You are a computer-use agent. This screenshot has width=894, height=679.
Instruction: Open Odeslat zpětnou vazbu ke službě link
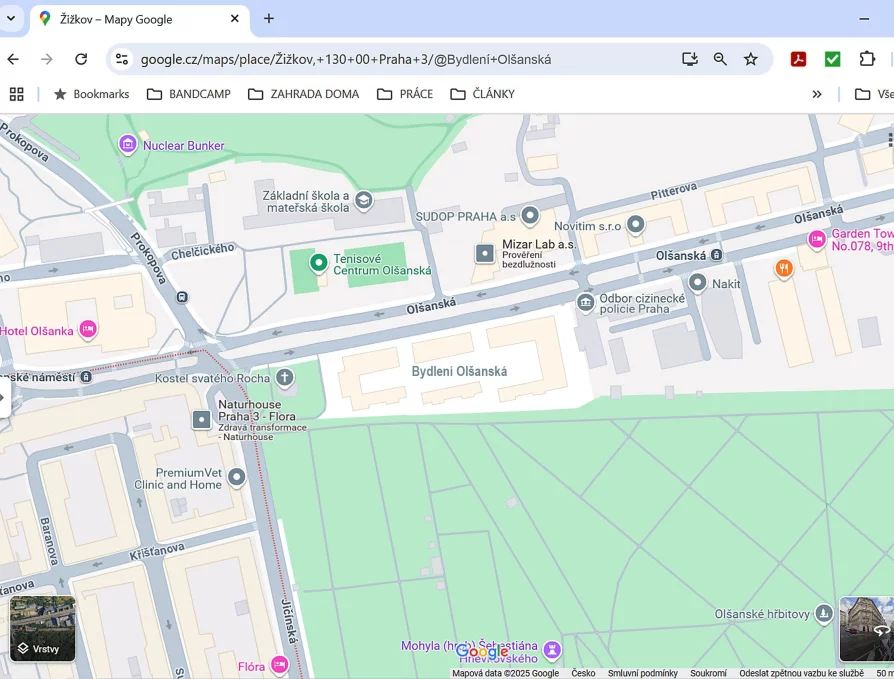(x=801, y=673)
